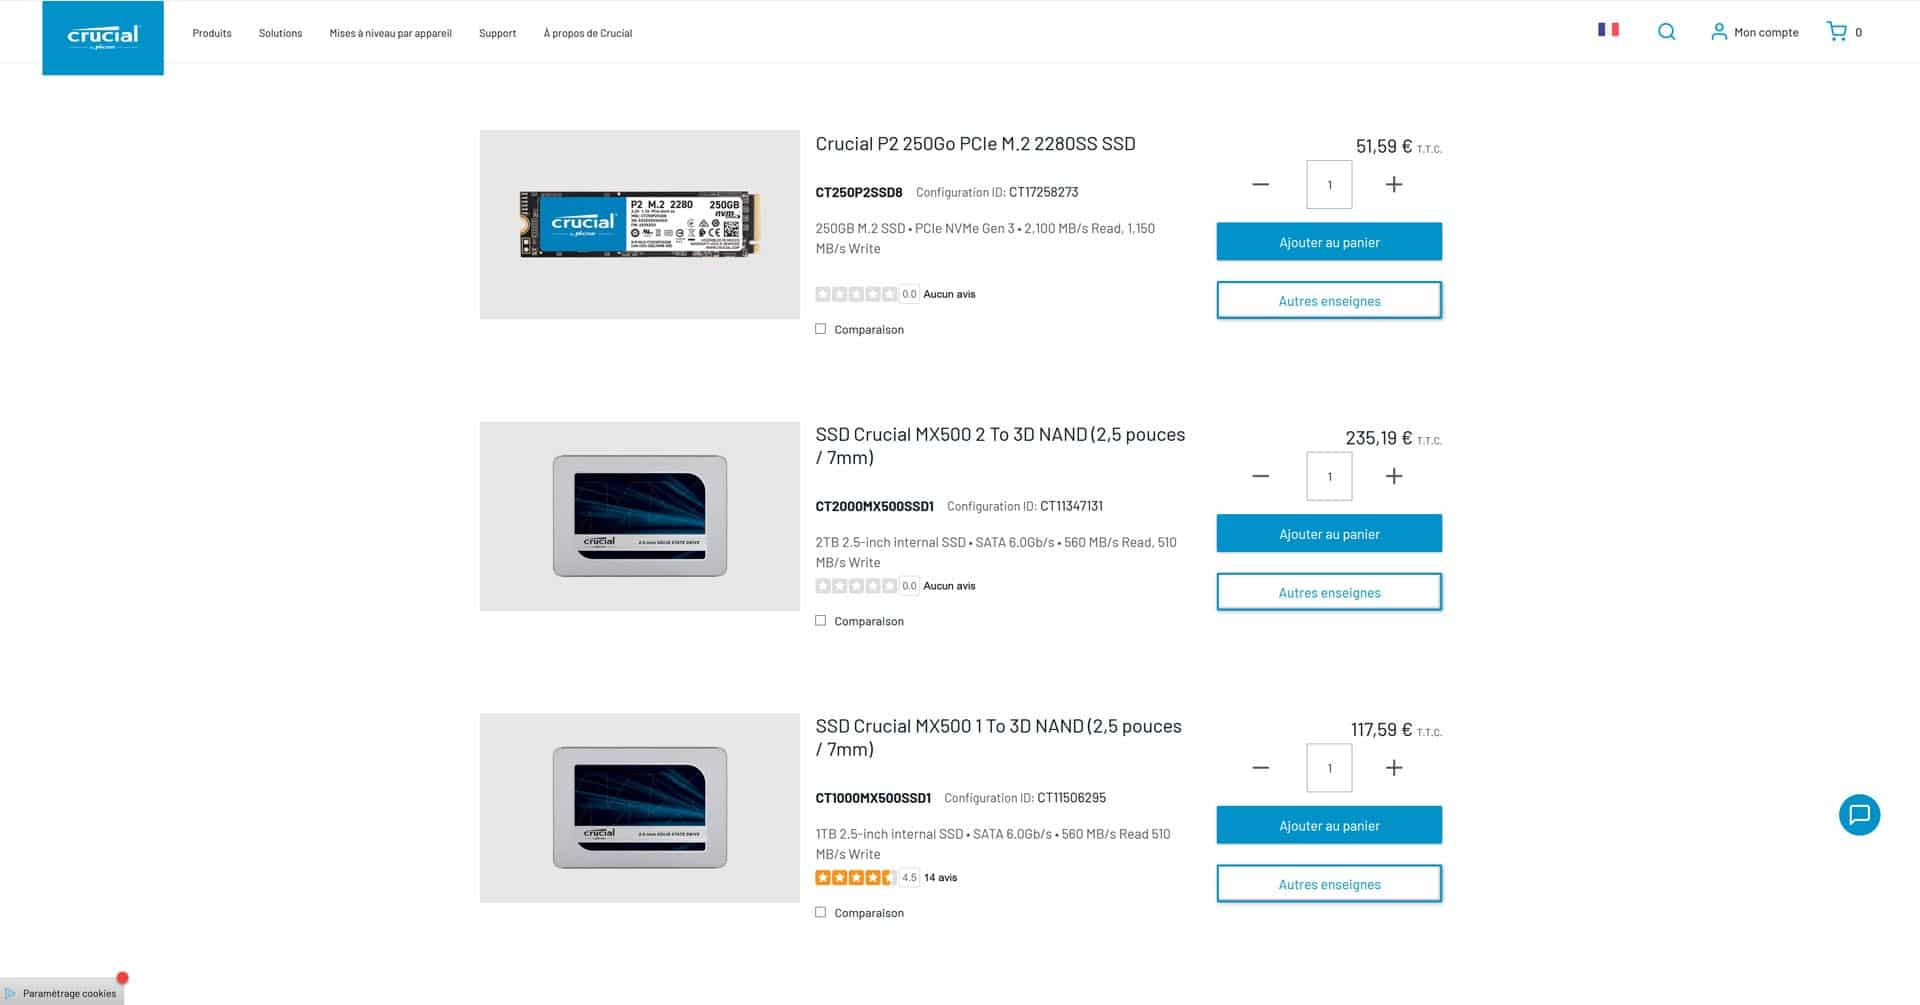Open the shopping cart icon
The image size is (1920, 1005).
(x=1836, y=32)
